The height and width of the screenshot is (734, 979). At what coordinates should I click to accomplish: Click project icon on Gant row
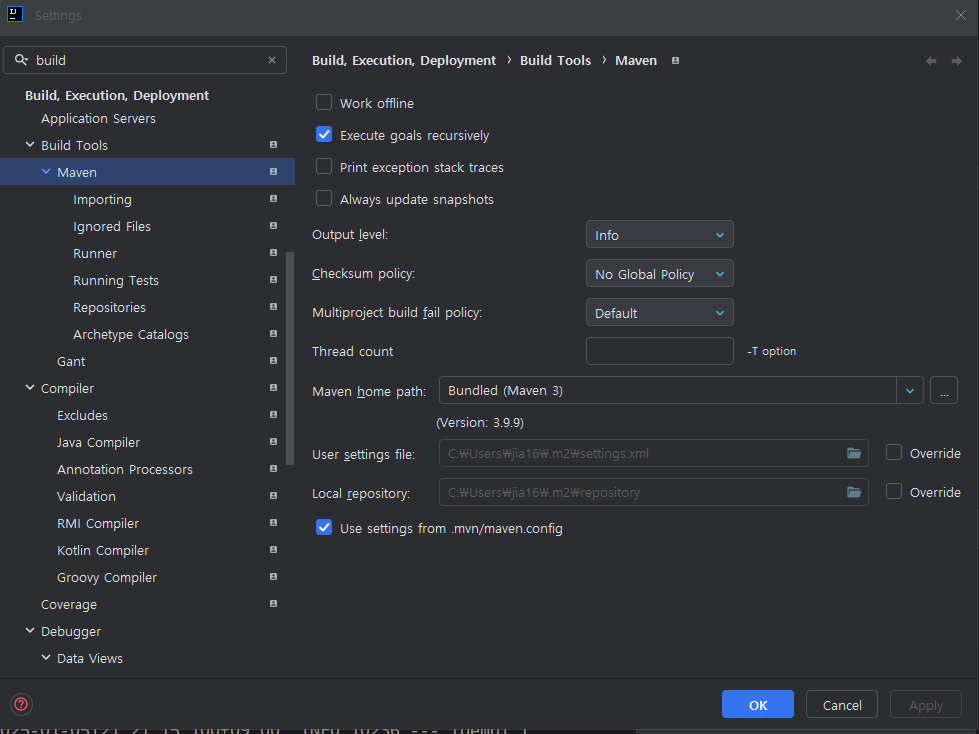(273, 361)
